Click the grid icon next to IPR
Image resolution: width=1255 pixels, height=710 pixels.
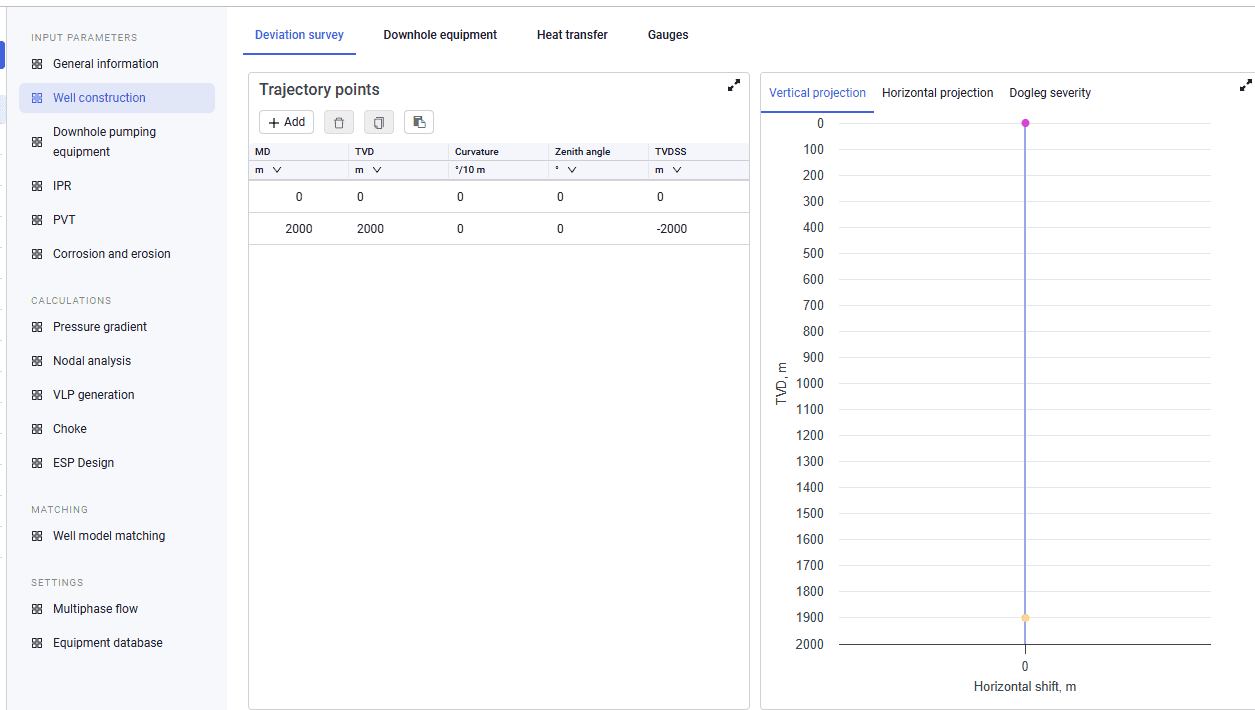(x=37, y=186)
